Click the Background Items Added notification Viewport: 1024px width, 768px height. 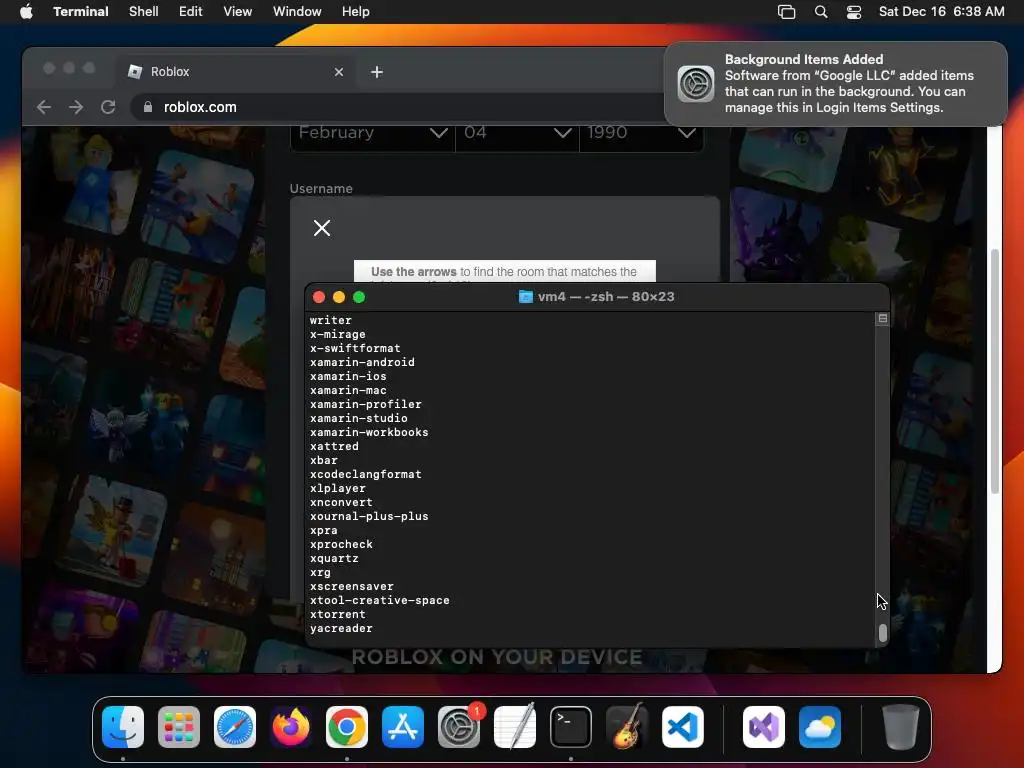click(836, 84)
